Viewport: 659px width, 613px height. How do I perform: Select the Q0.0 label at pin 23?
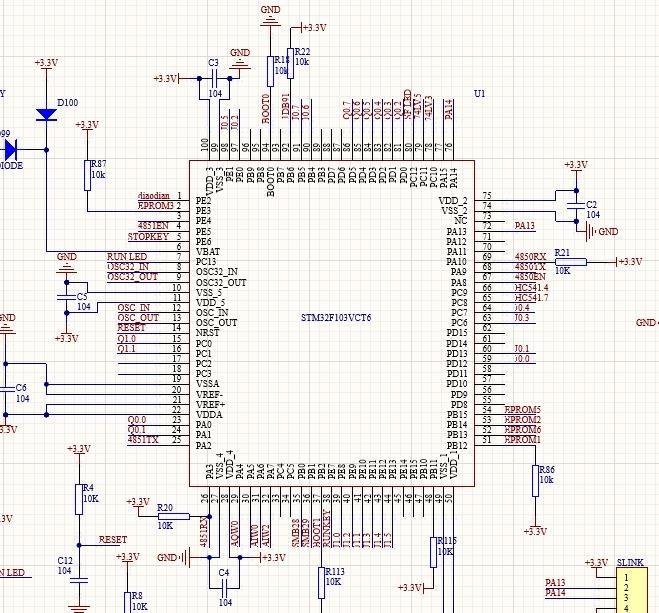pyautogui.click(x=137, y=419)
